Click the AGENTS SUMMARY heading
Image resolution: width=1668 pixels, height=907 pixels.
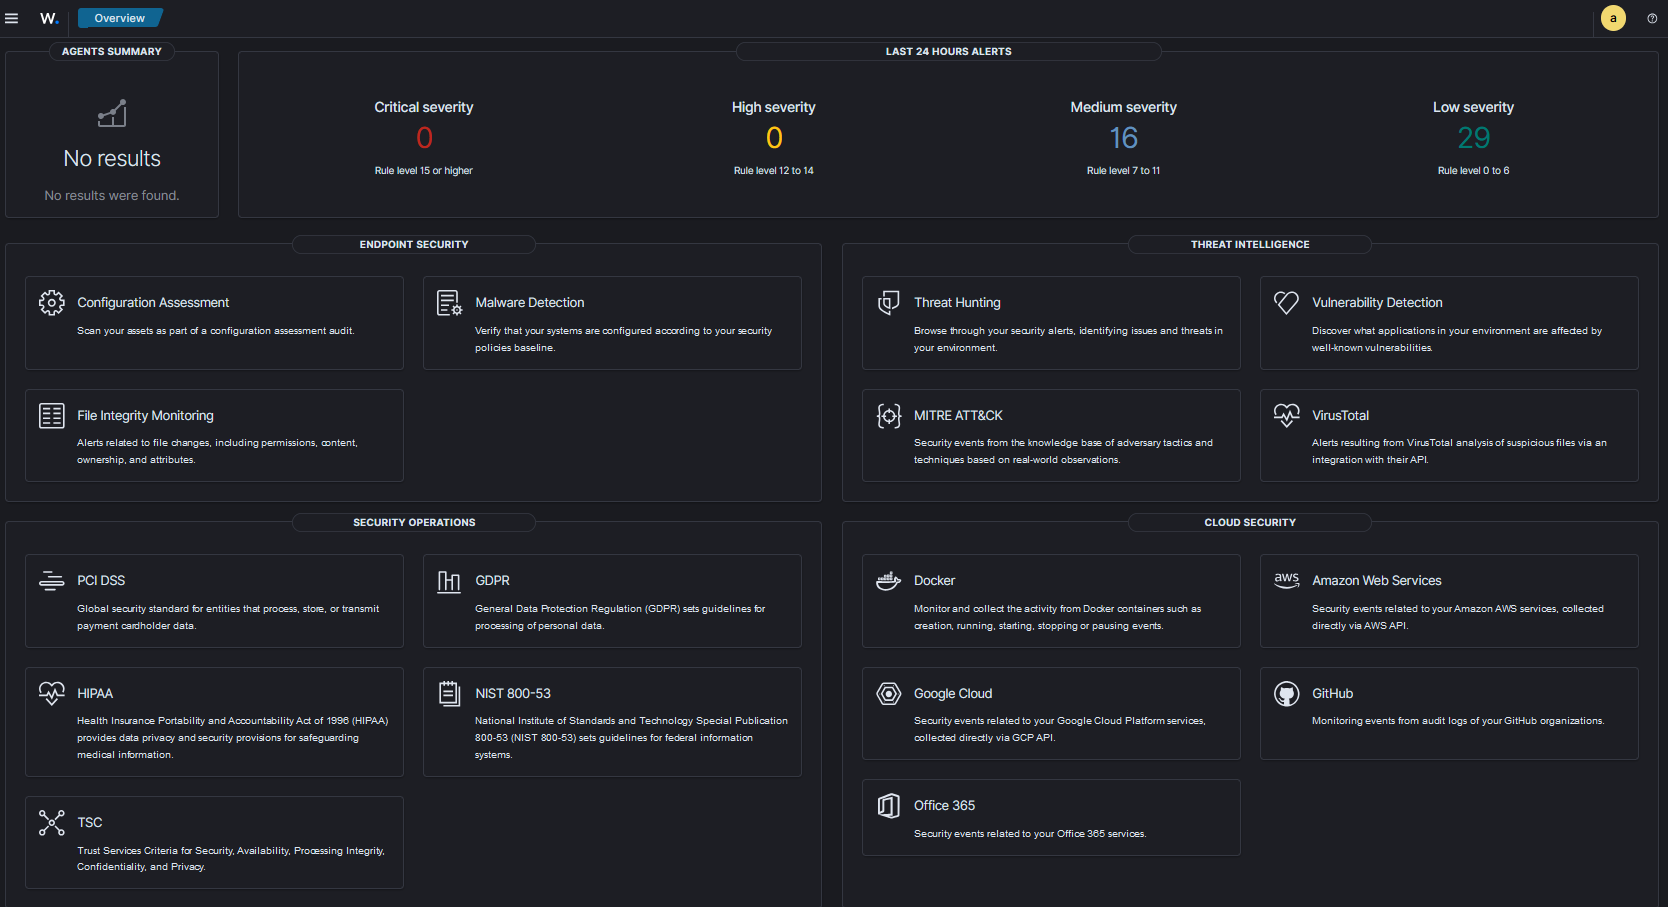[112, 51]
